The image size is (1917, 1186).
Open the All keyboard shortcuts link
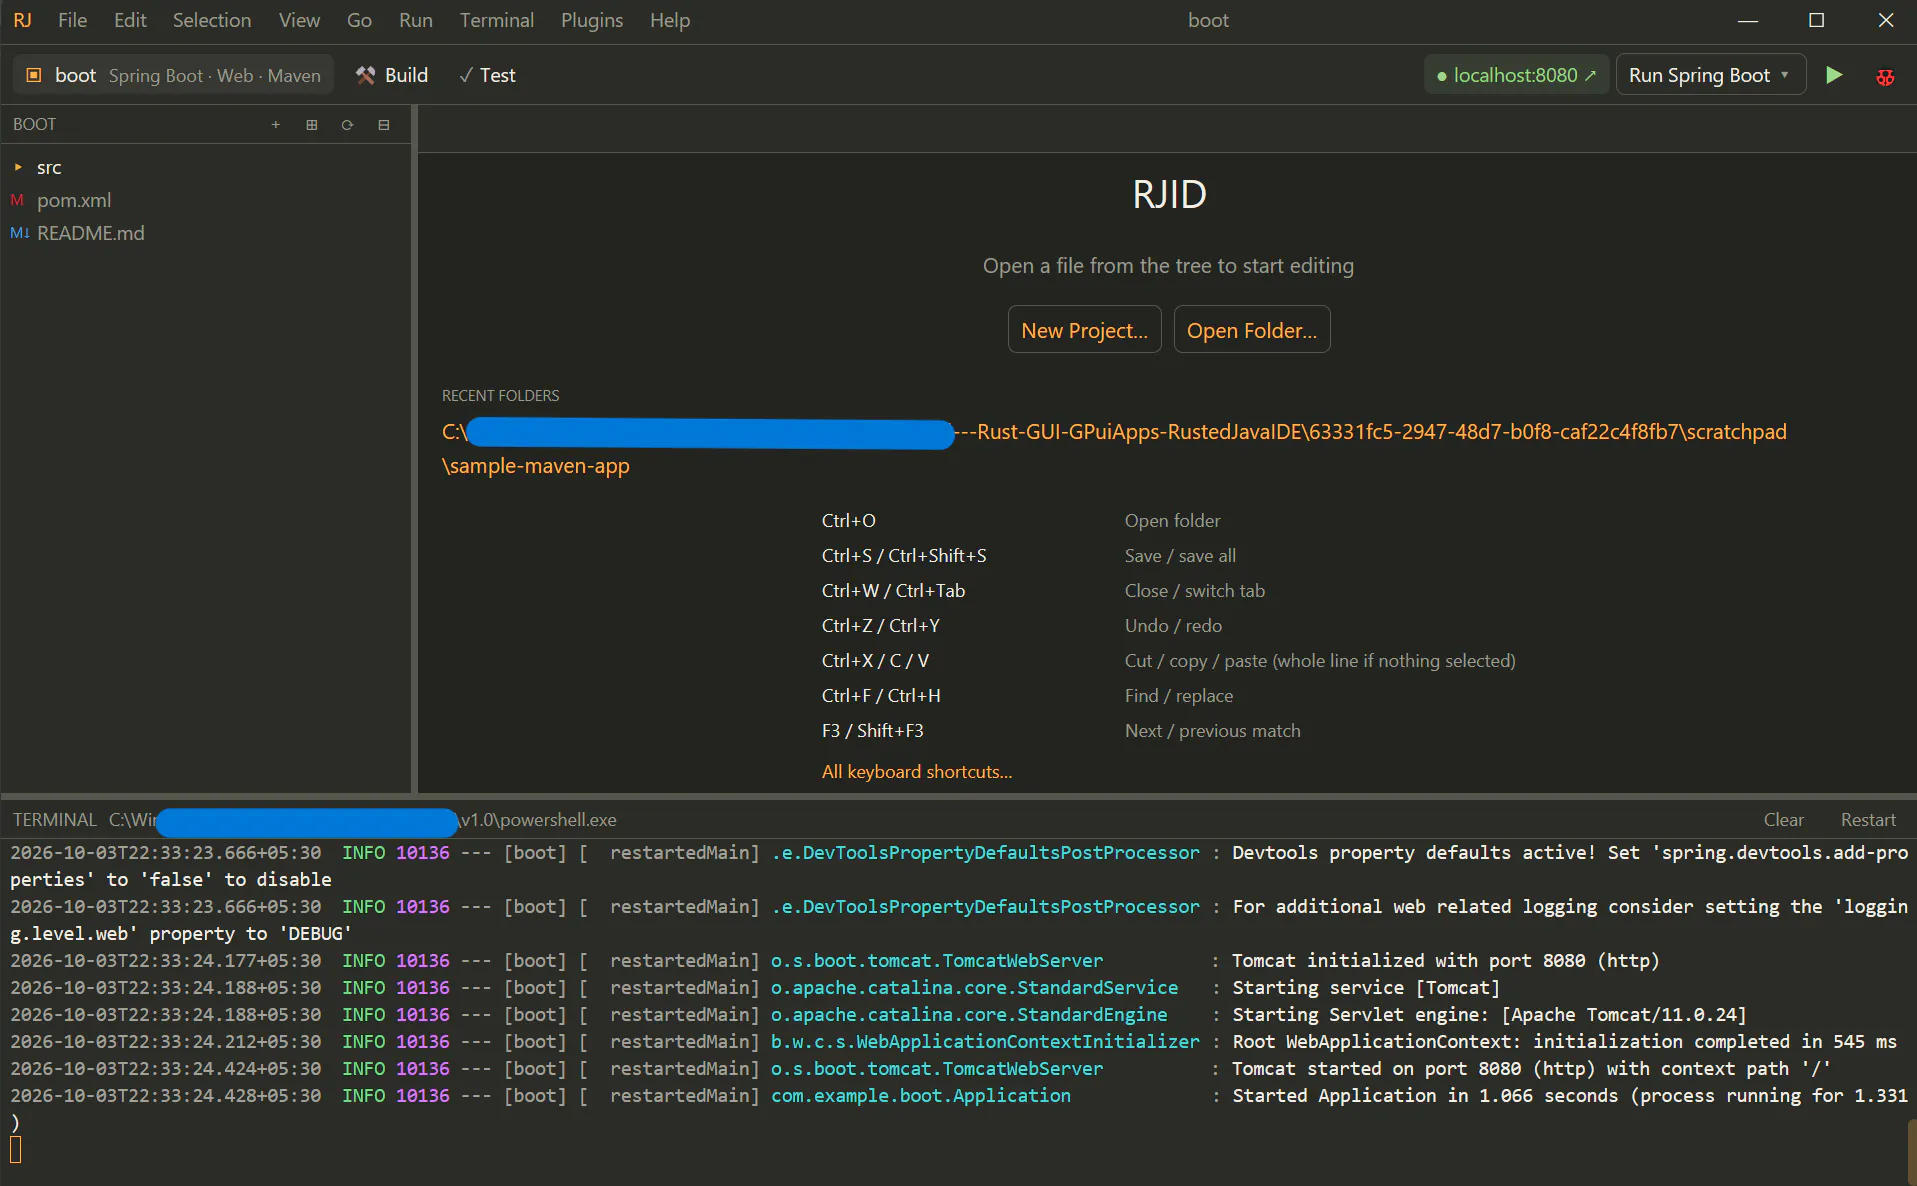tap(917, 772)
